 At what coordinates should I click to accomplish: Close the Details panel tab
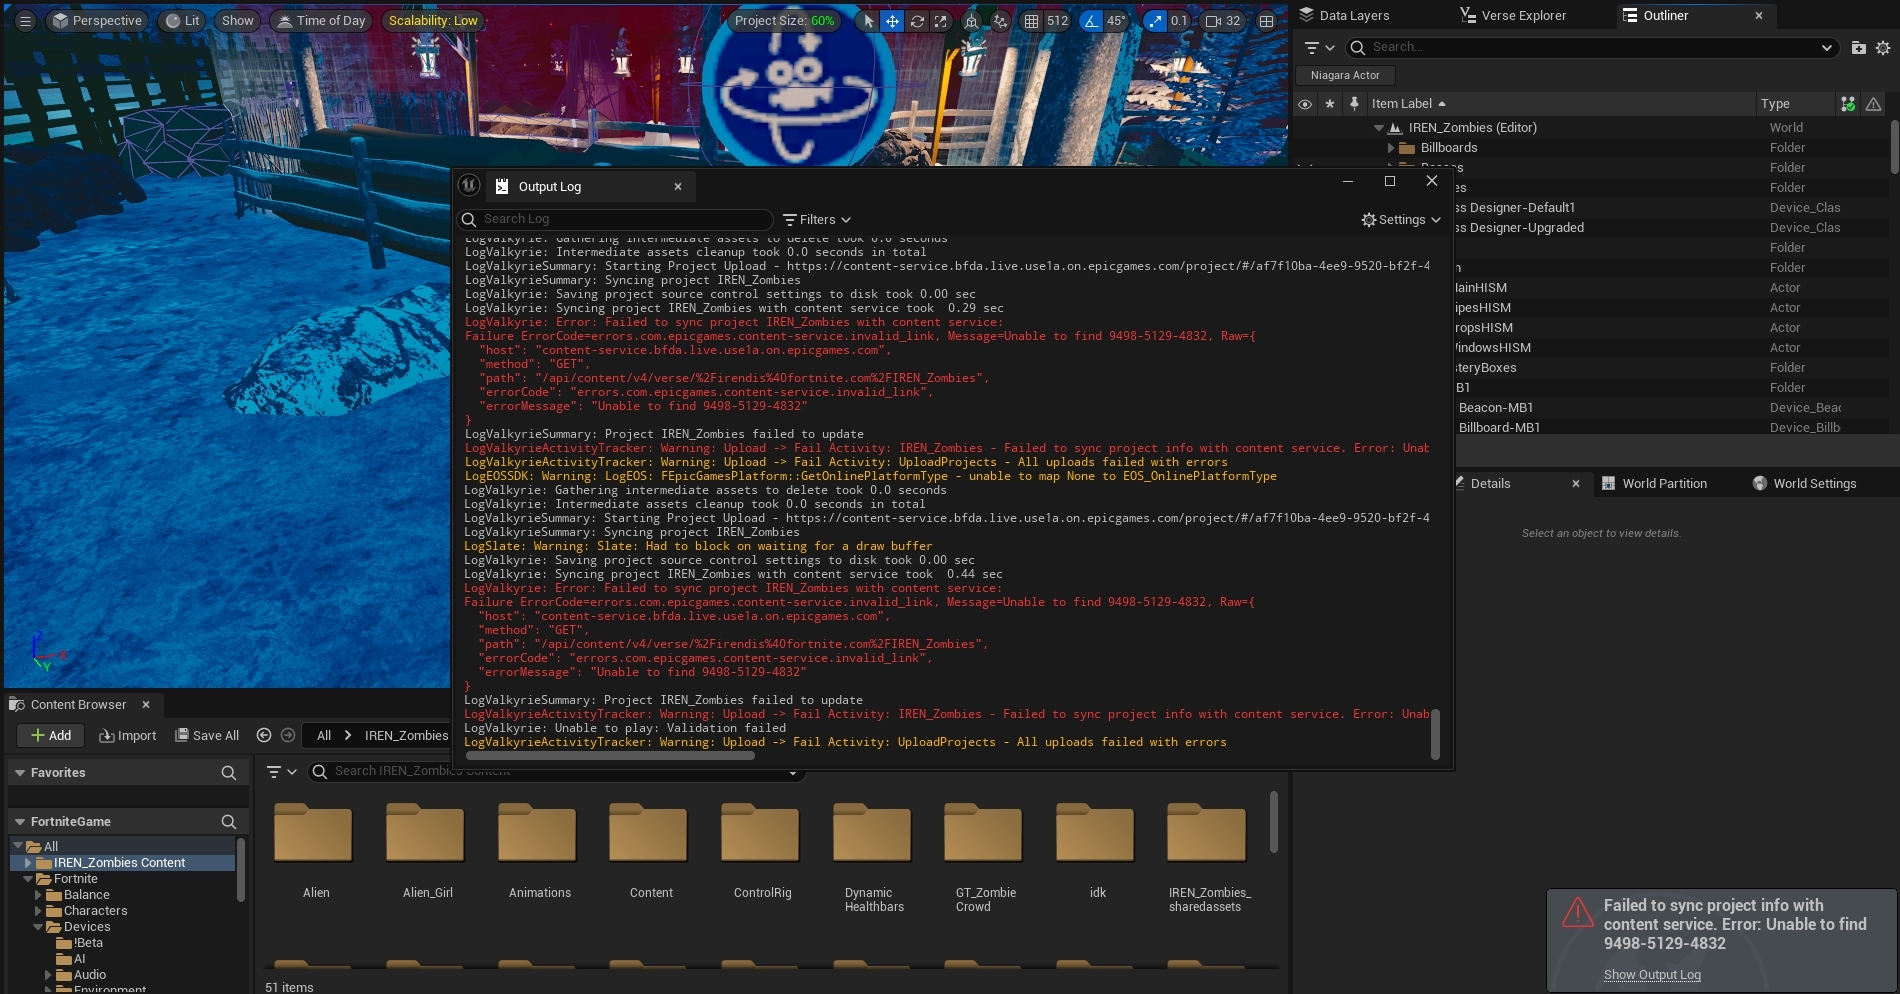click(1576, 484)
